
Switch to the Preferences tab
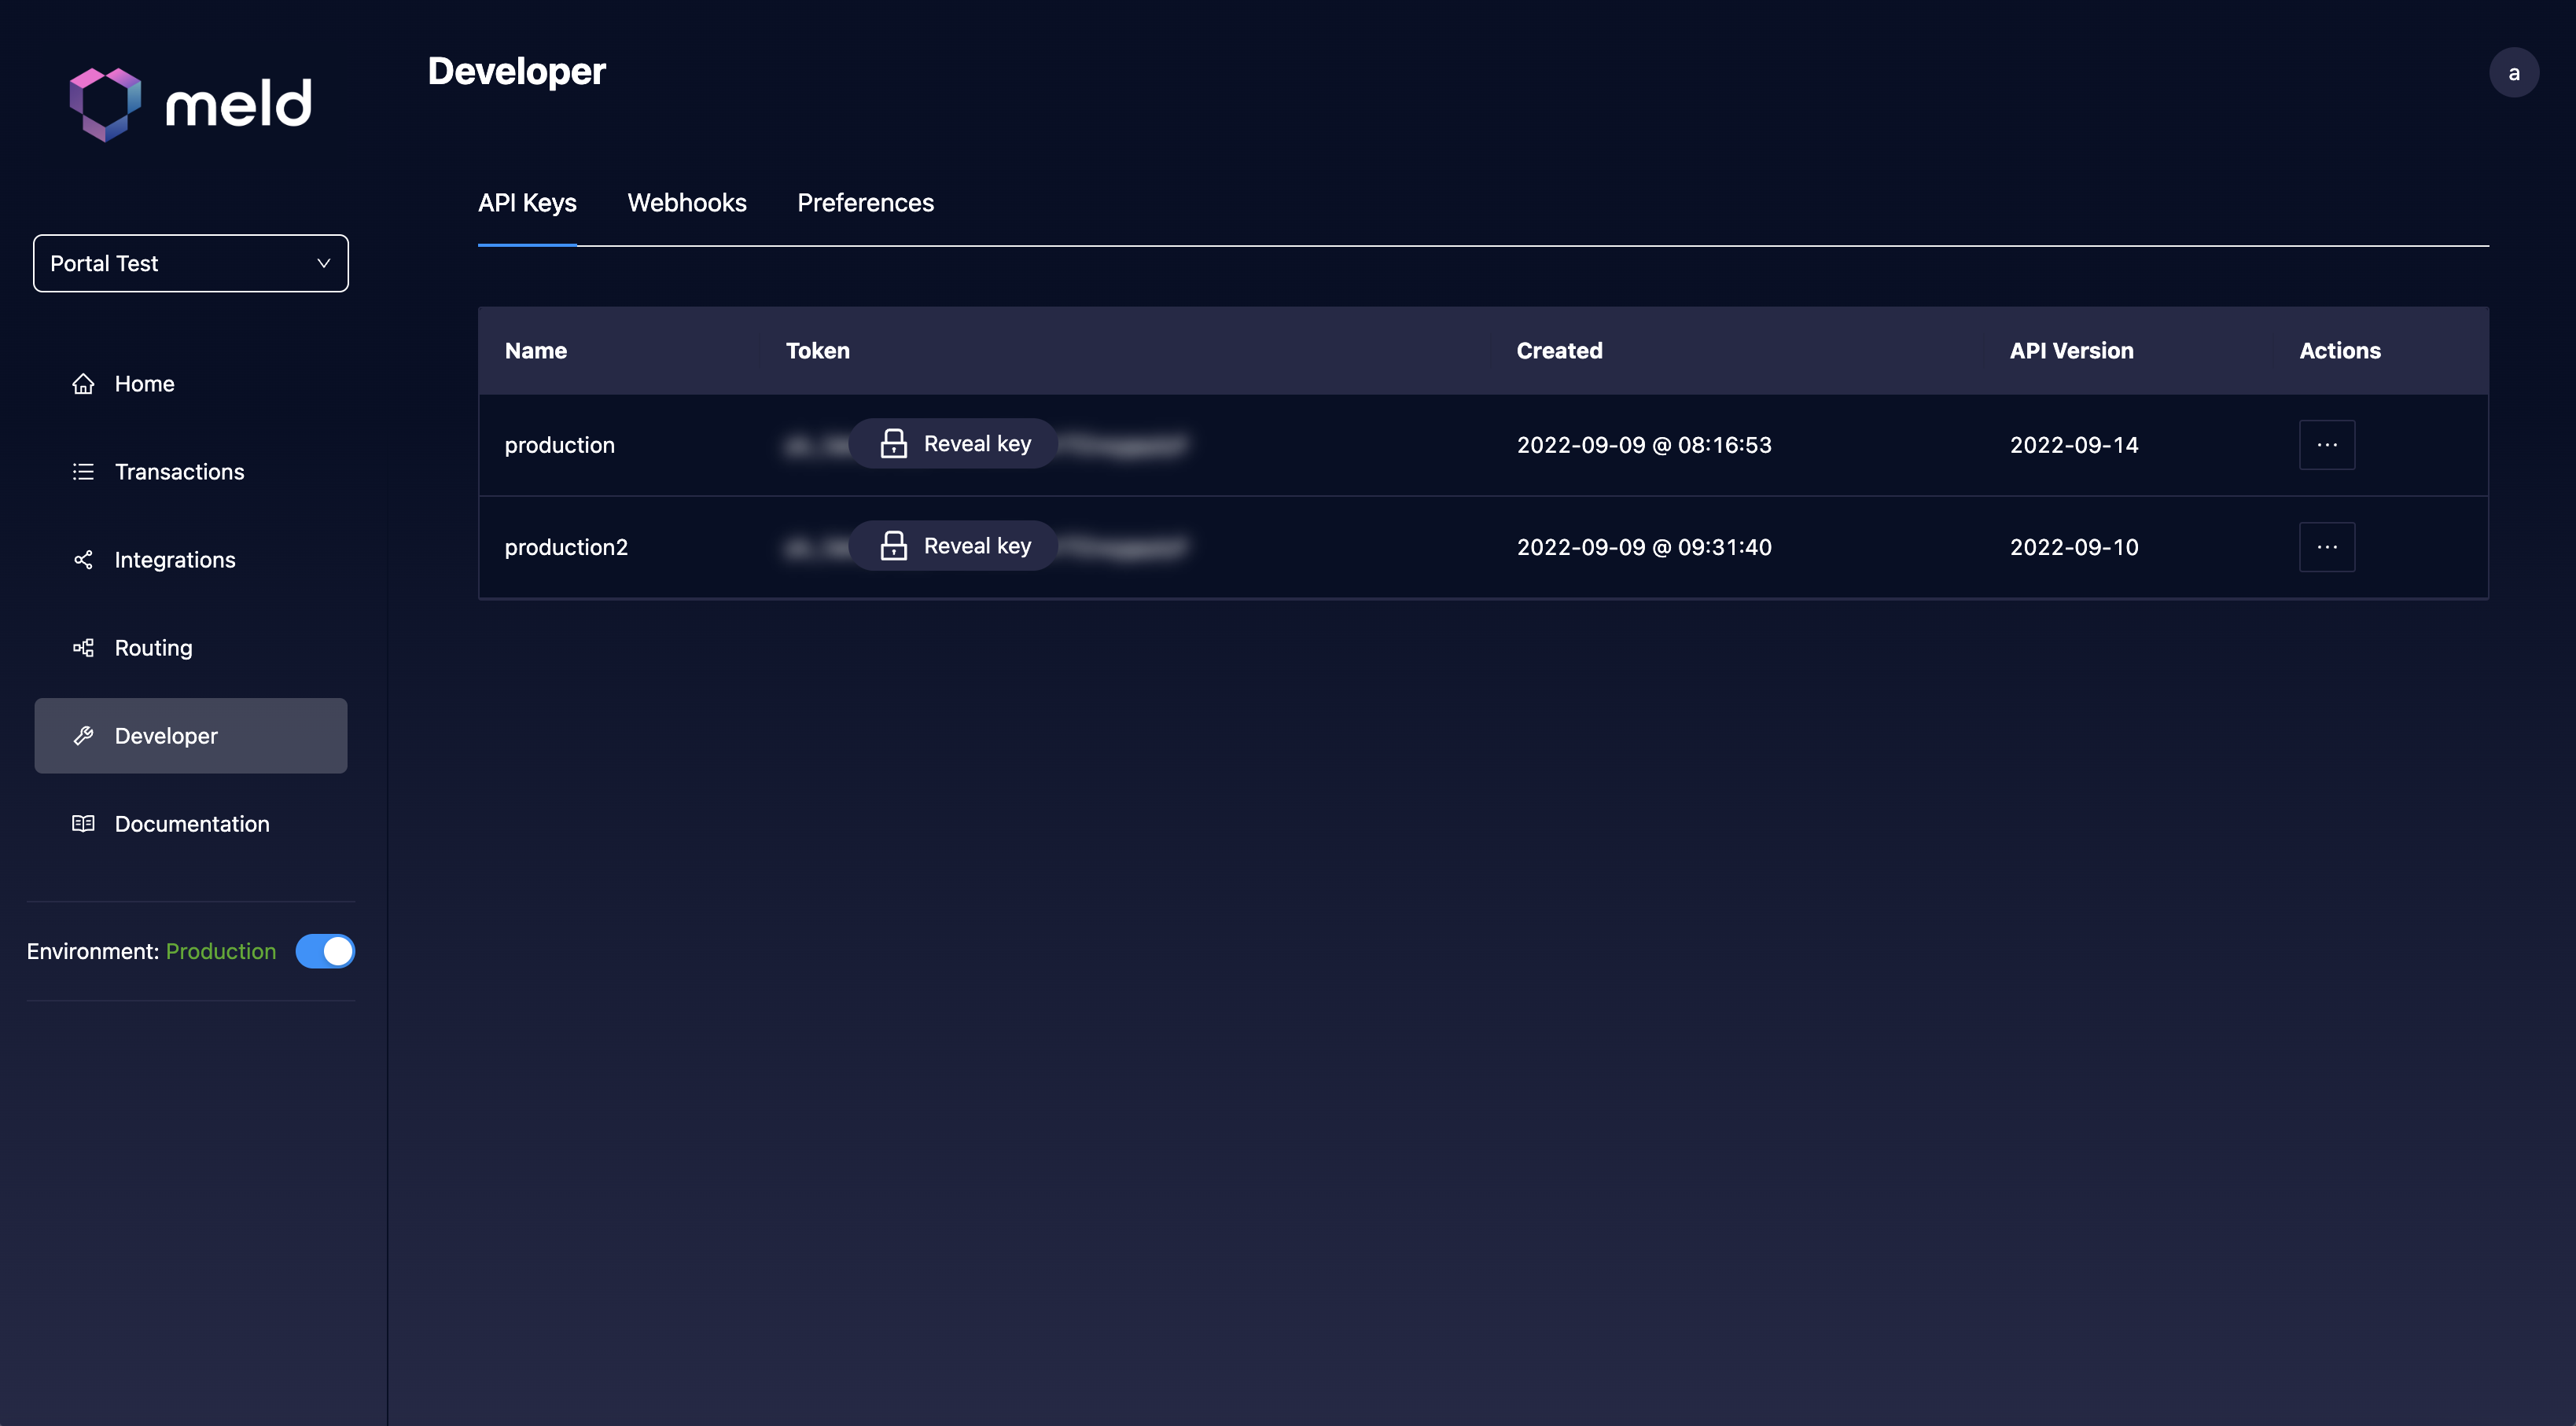pos(865,203)
